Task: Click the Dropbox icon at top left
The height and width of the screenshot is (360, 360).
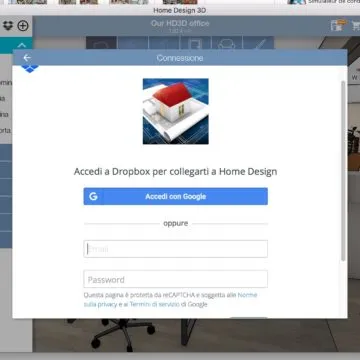Action: 8,25
